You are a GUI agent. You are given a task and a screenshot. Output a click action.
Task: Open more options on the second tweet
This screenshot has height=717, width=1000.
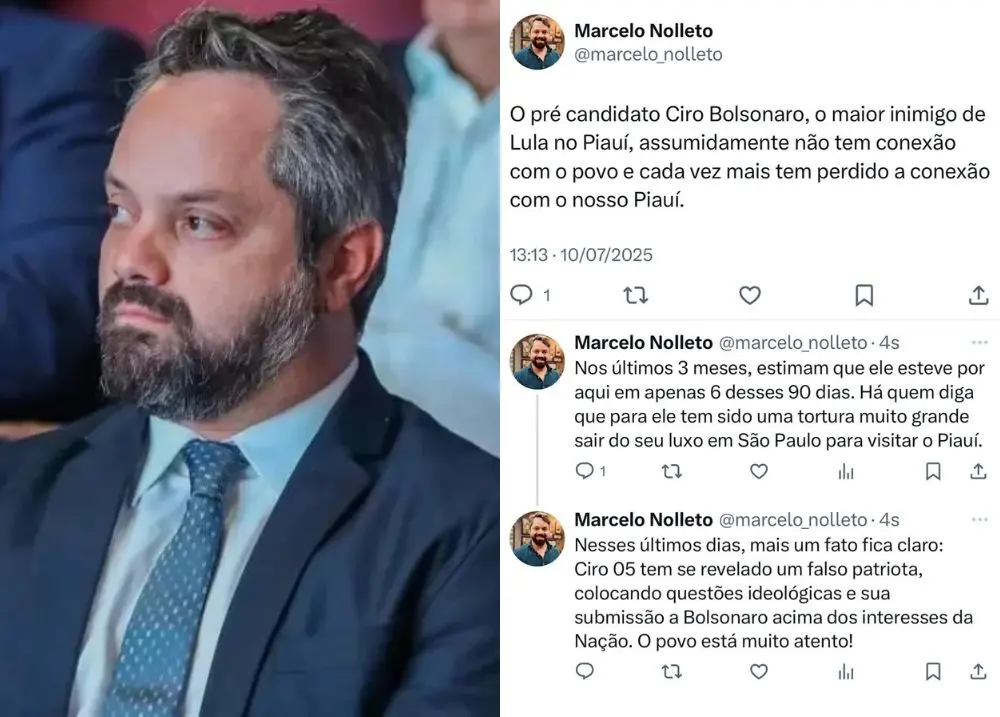click(x=979, y=343)
